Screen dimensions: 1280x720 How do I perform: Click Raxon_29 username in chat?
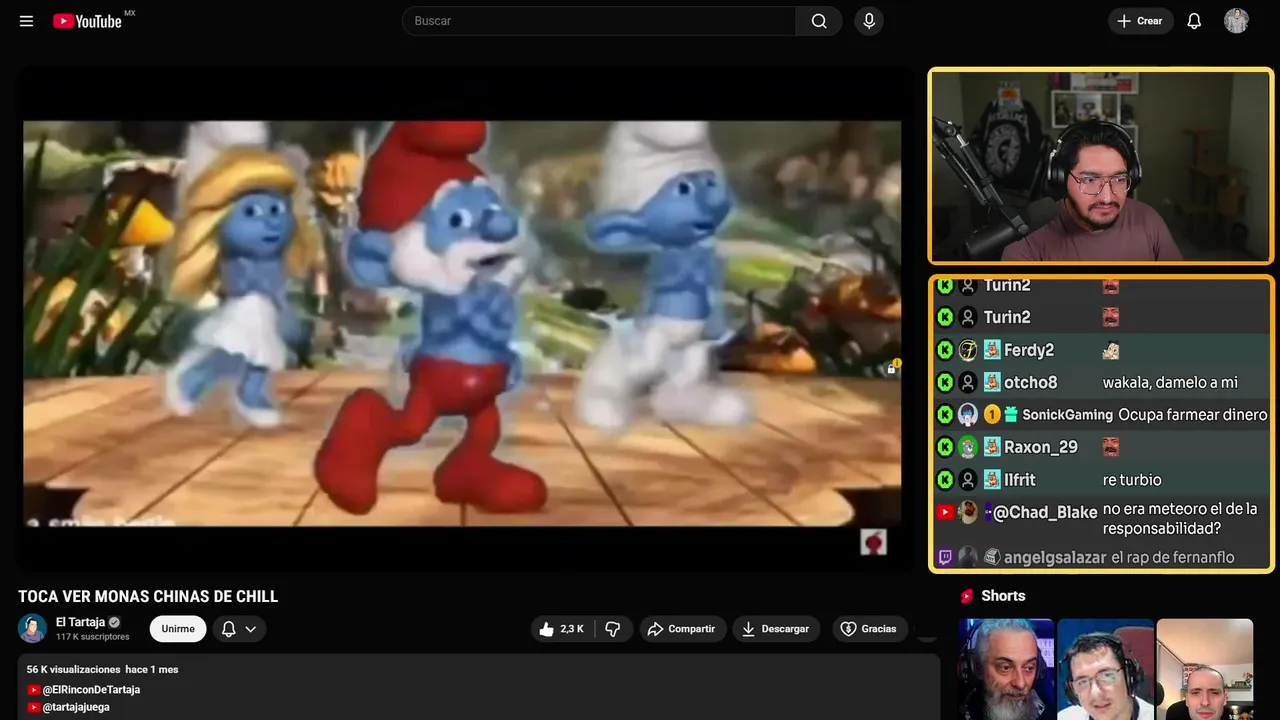click(1041, 447)
